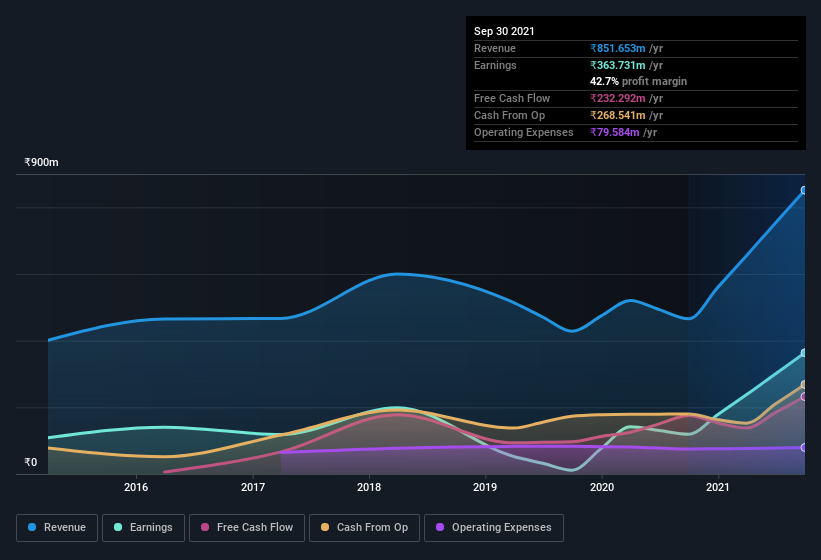Hide the Cash From Op series

[364, 528]
